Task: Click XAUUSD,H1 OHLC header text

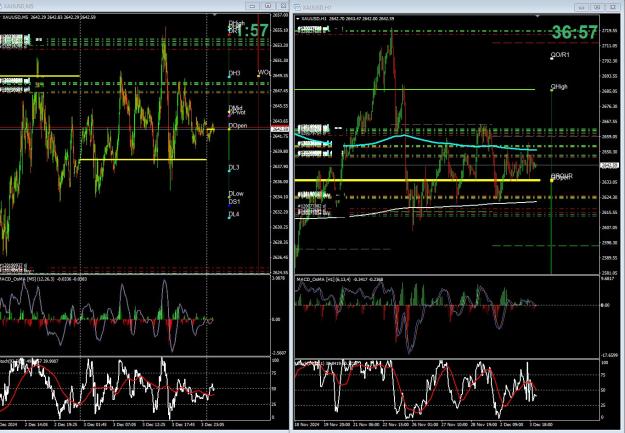Action: 348,19
